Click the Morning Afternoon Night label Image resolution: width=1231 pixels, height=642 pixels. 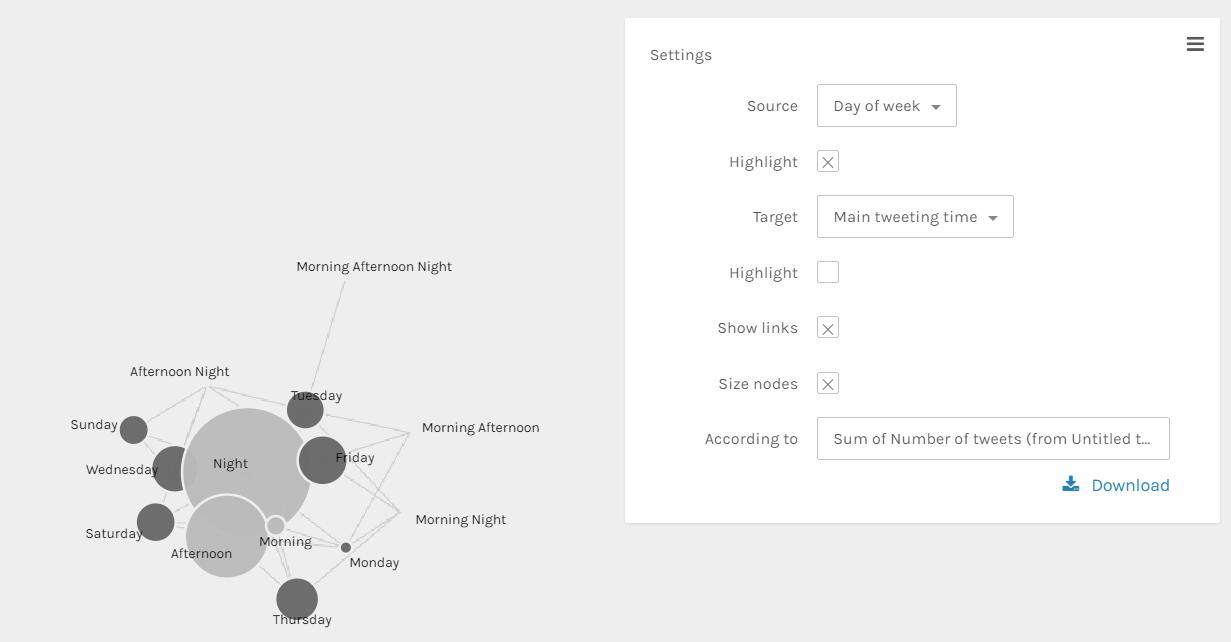(x=374, y=267)
